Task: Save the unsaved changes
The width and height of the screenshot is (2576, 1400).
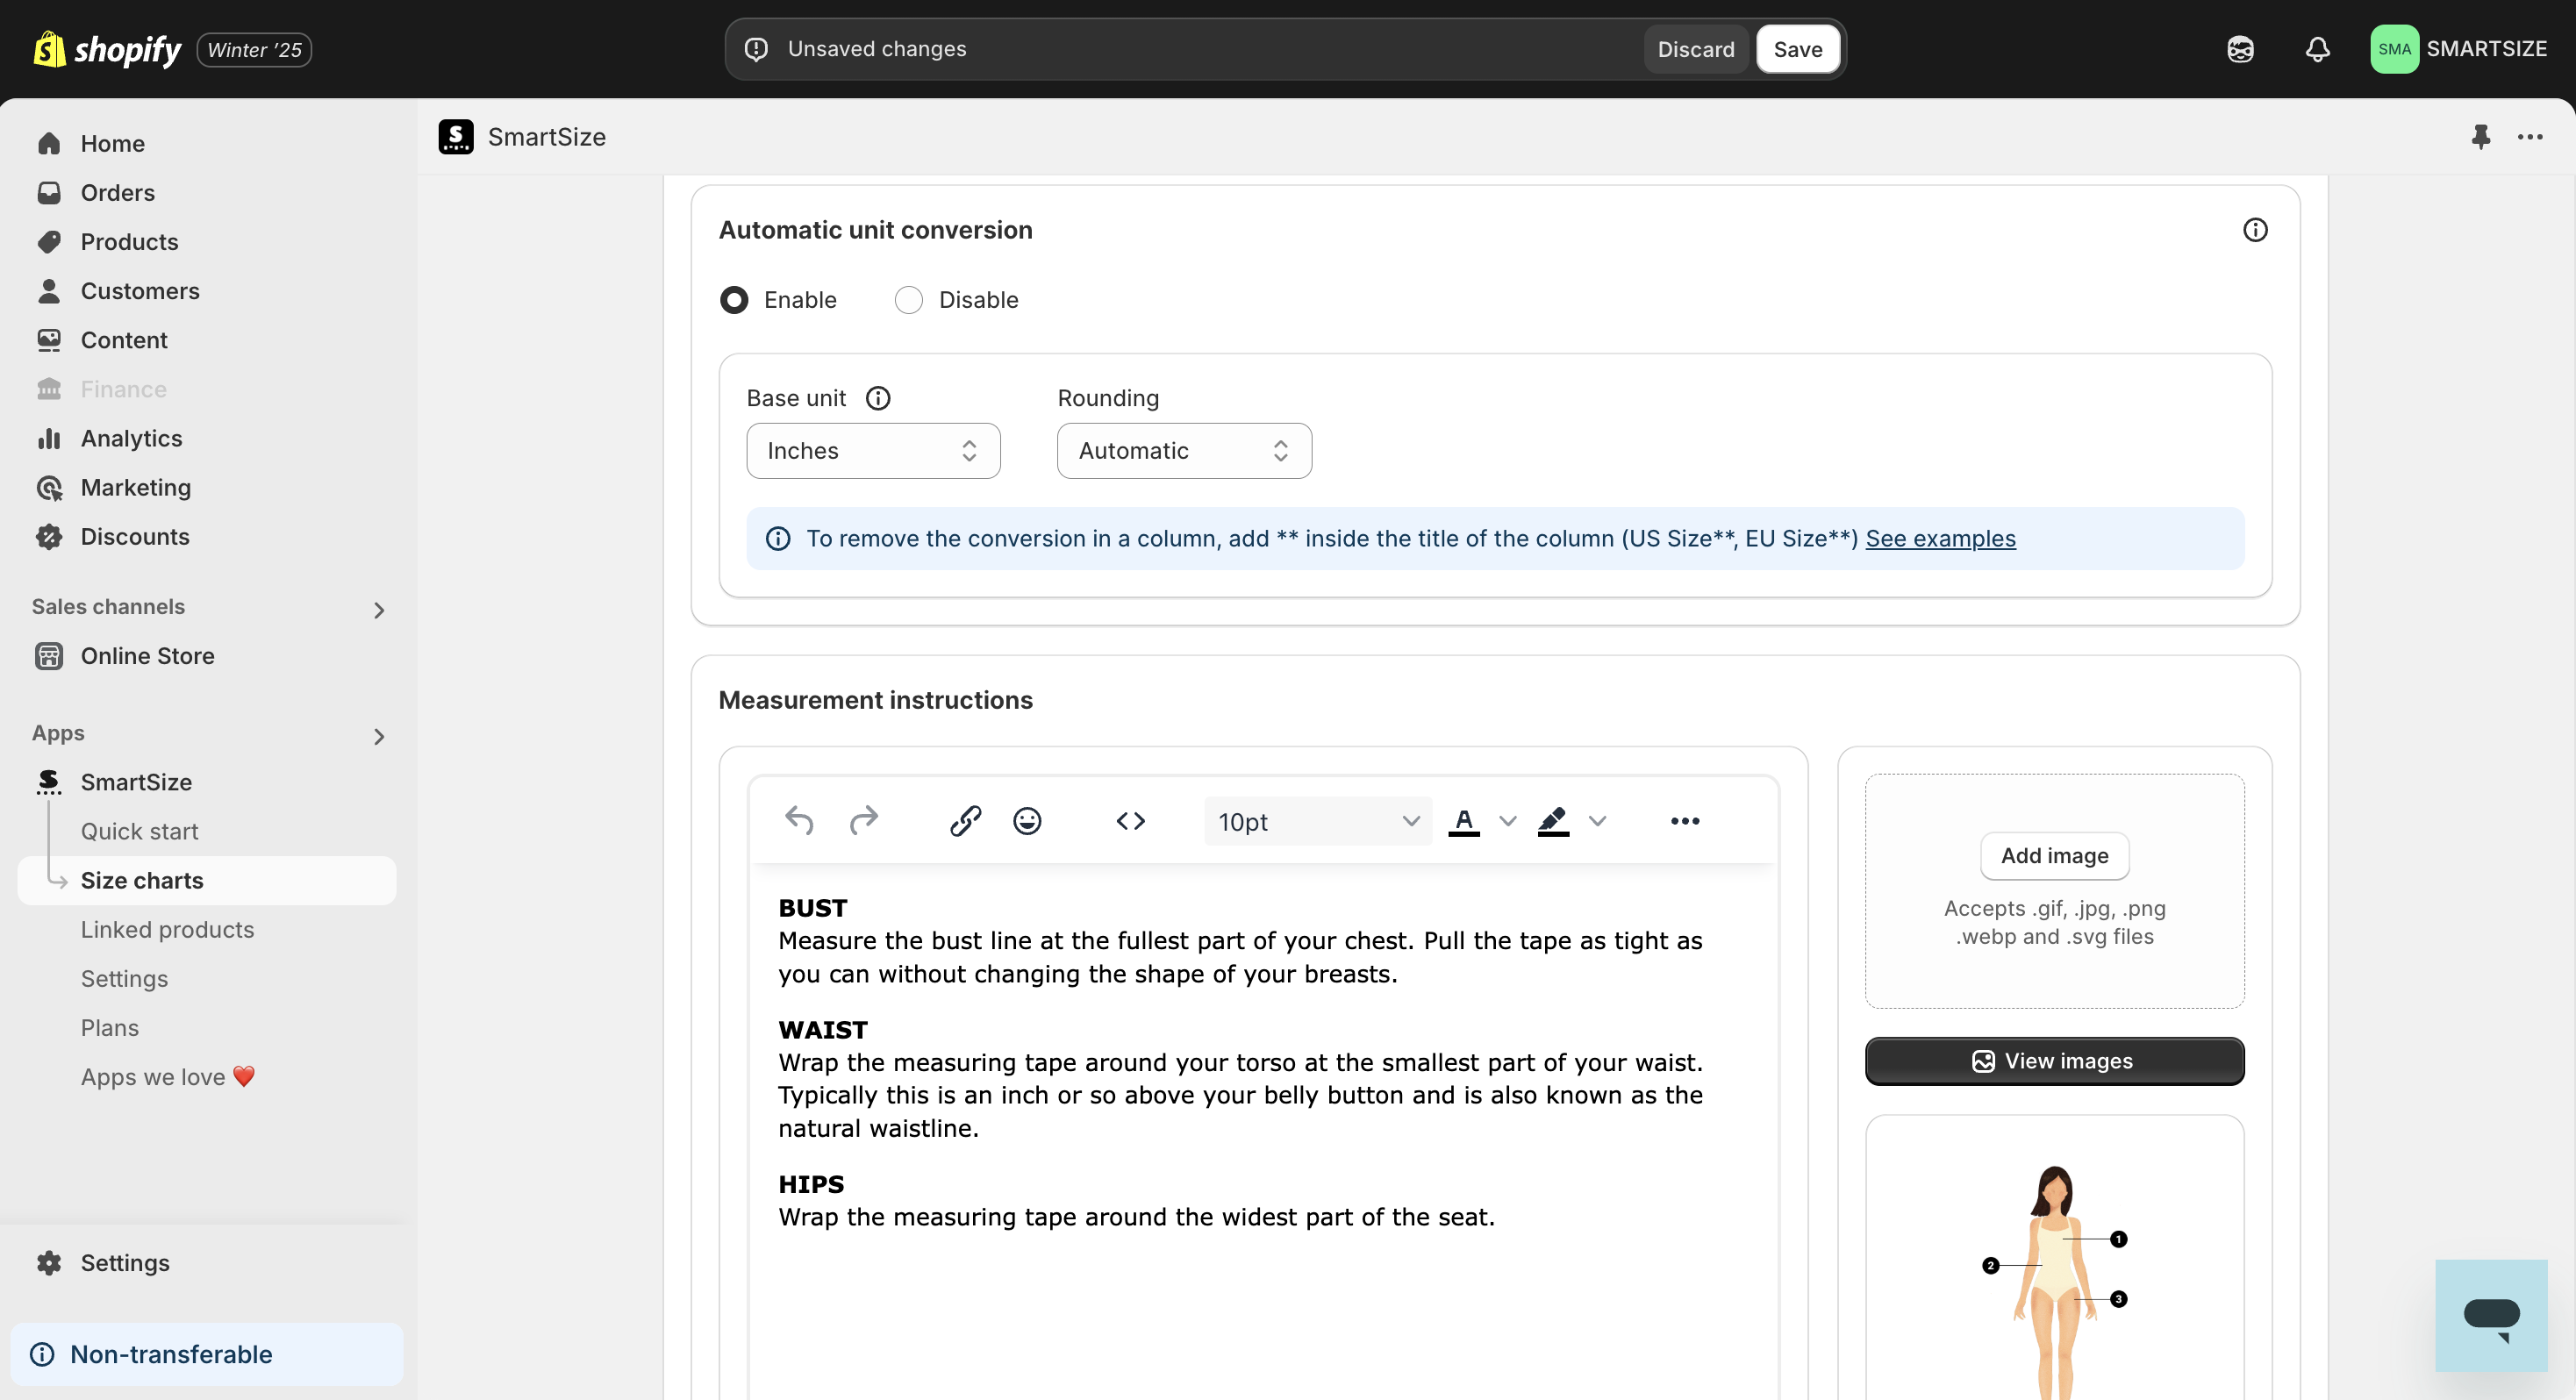Action: pyautogui.click(x=1797, y=49)
